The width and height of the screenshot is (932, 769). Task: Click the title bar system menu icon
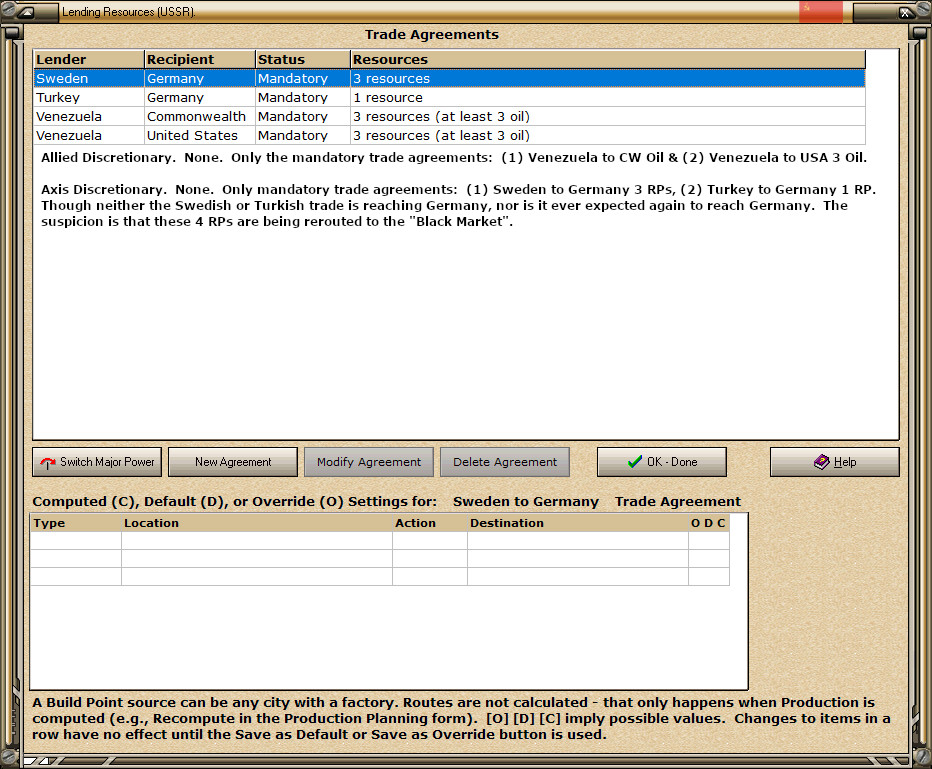click(x=26, y=12)
